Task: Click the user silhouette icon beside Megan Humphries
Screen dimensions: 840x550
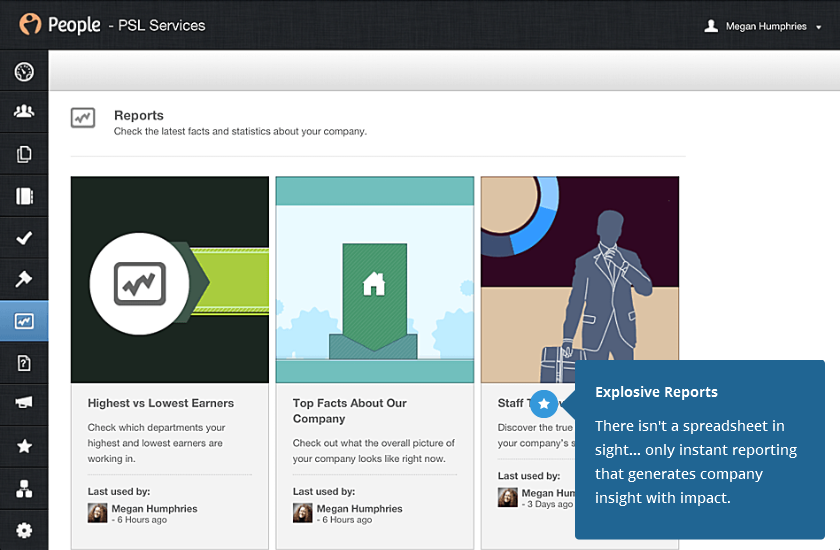Action: point(711,26)
